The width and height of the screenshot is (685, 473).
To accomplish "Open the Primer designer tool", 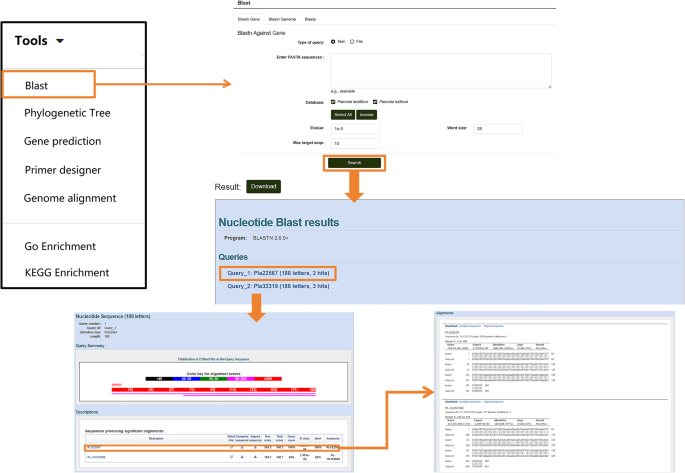I will [x=63, y=170].
